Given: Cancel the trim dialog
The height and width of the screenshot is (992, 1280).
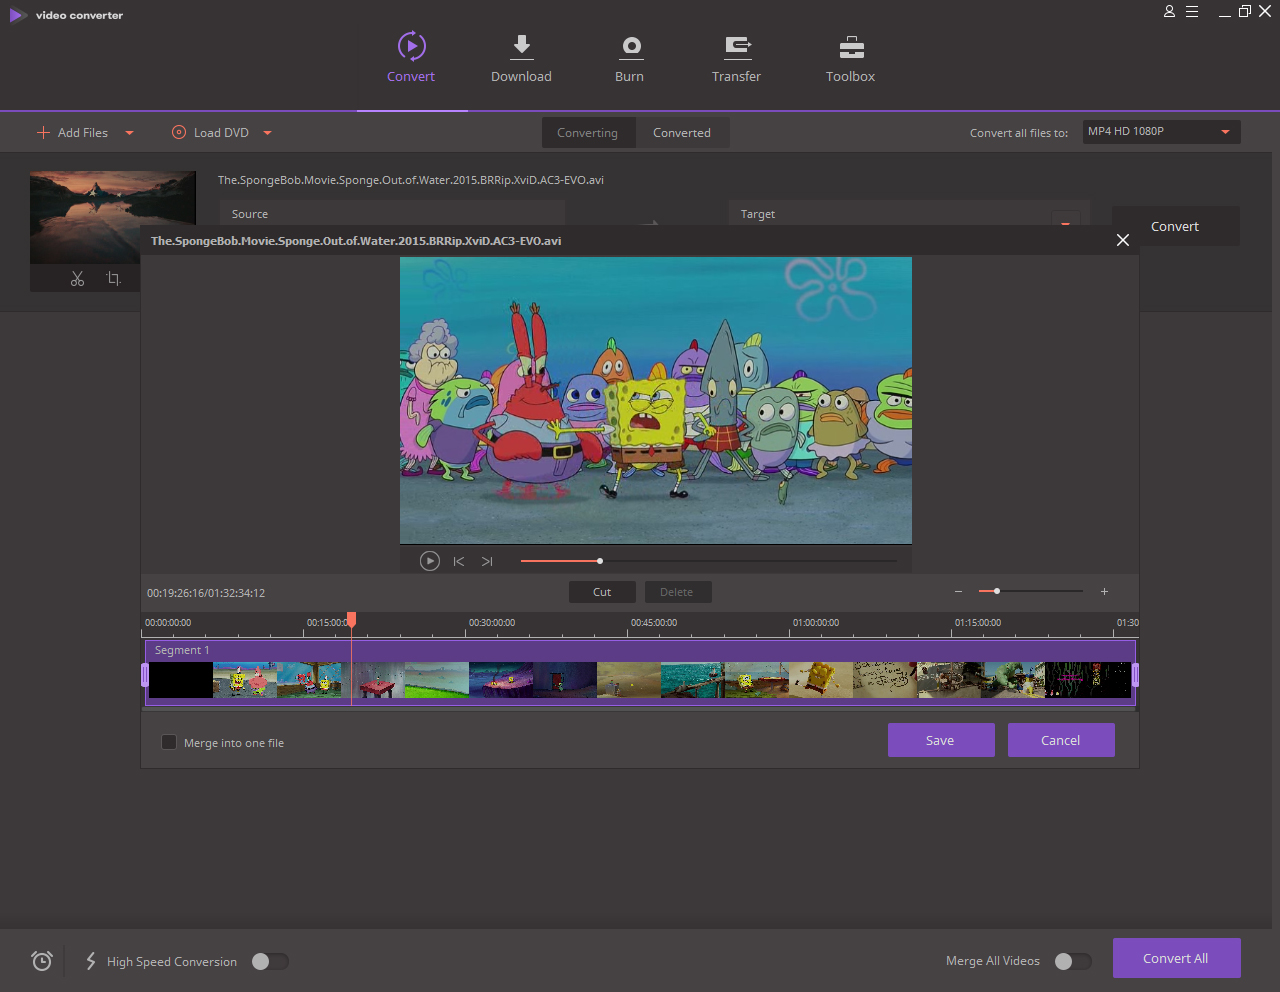Looking at the screenshot, I should 1061,740.
